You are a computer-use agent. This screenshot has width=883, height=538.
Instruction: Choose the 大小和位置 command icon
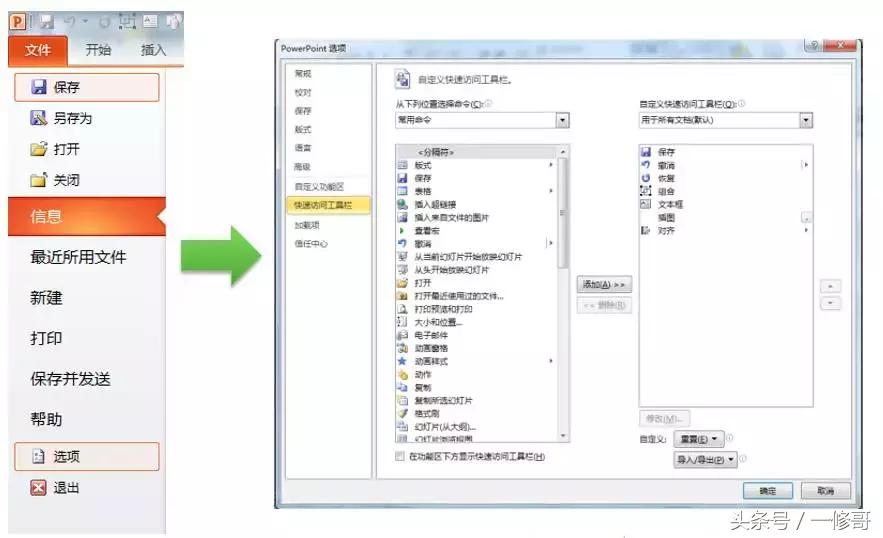click(x=402, y=322)
